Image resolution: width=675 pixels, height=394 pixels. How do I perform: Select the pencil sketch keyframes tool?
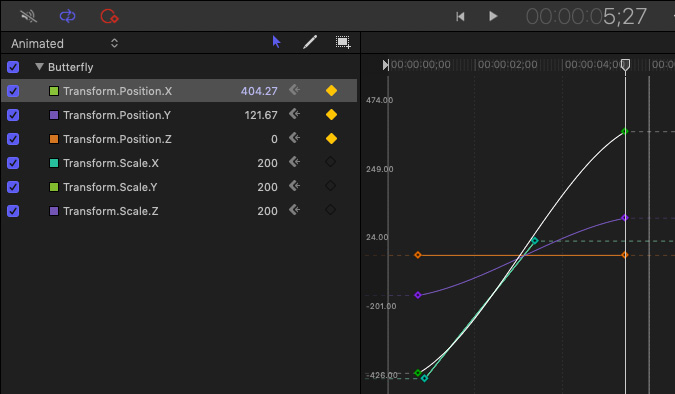(x=310, y=42)
